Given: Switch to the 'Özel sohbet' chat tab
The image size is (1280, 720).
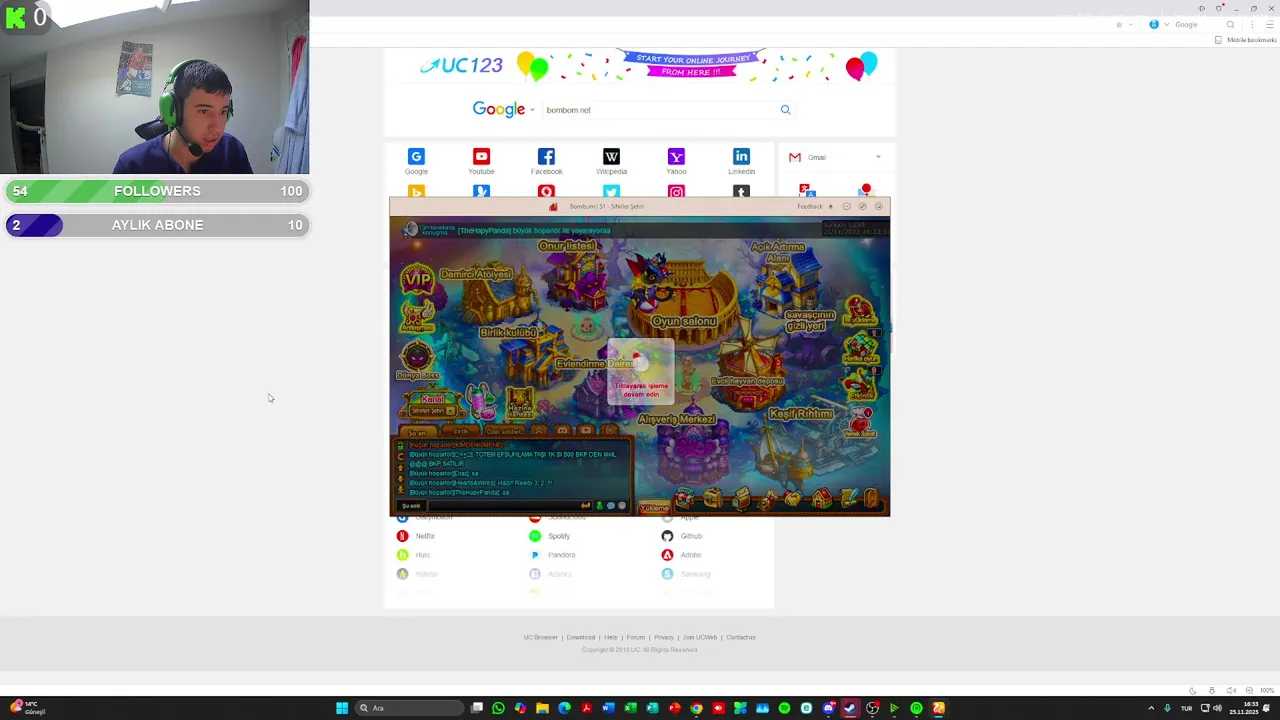Looking at the screenshot, I should 504,432.
